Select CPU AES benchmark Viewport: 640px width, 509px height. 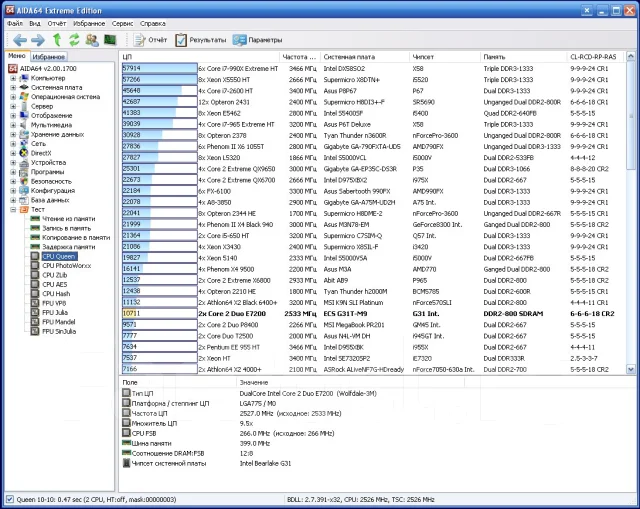tap(55, 285)
